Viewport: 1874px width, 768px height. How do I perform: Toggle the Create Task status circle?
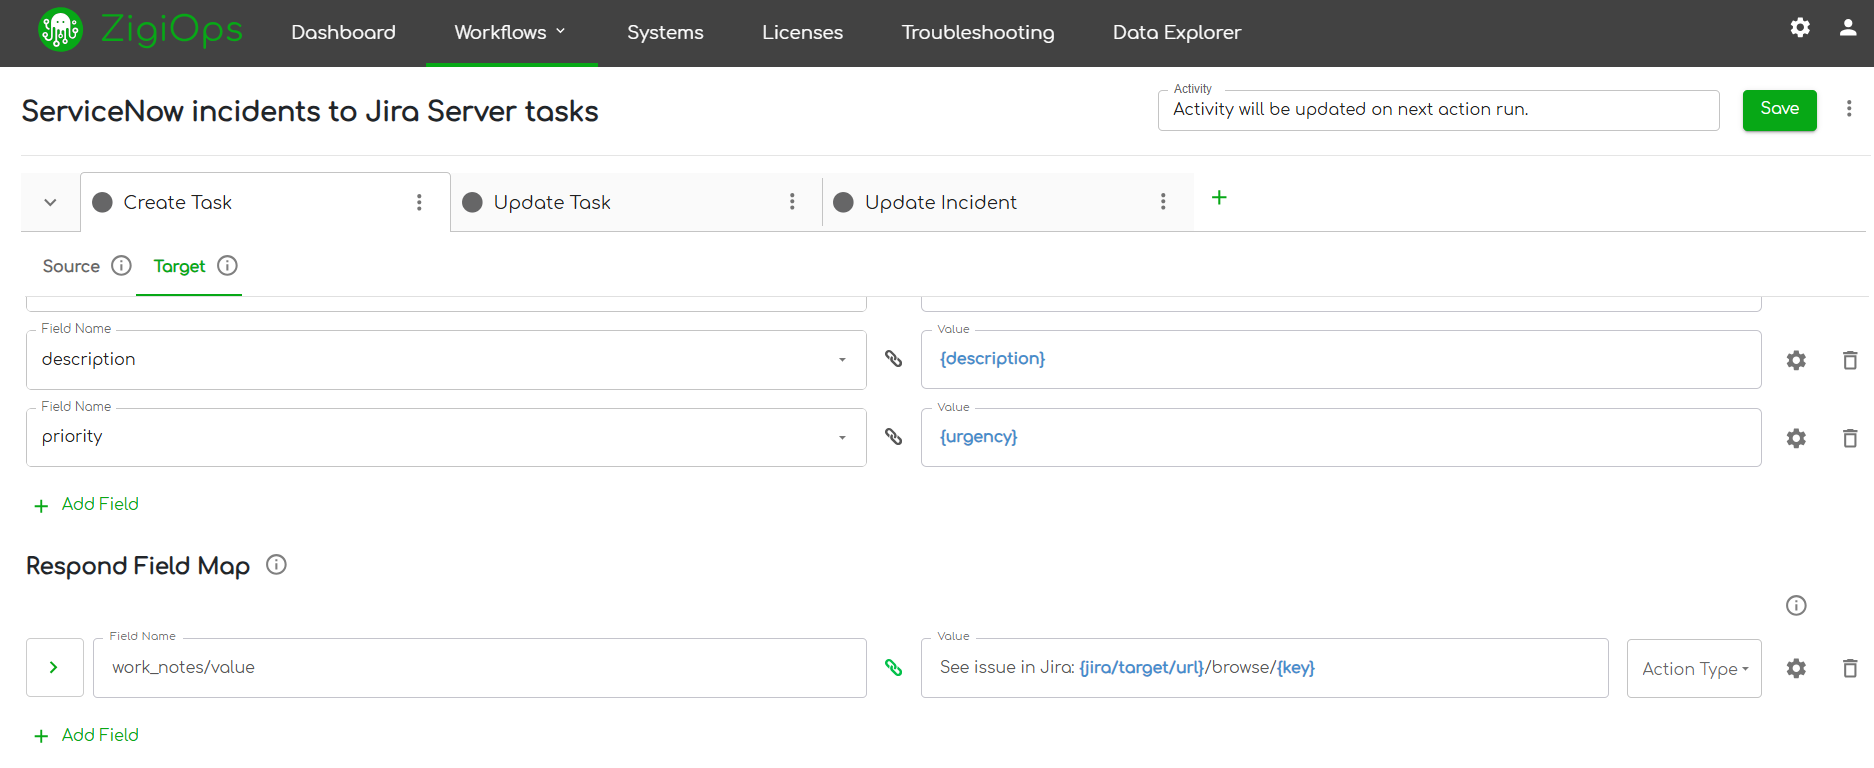click(x=102, y=202)
